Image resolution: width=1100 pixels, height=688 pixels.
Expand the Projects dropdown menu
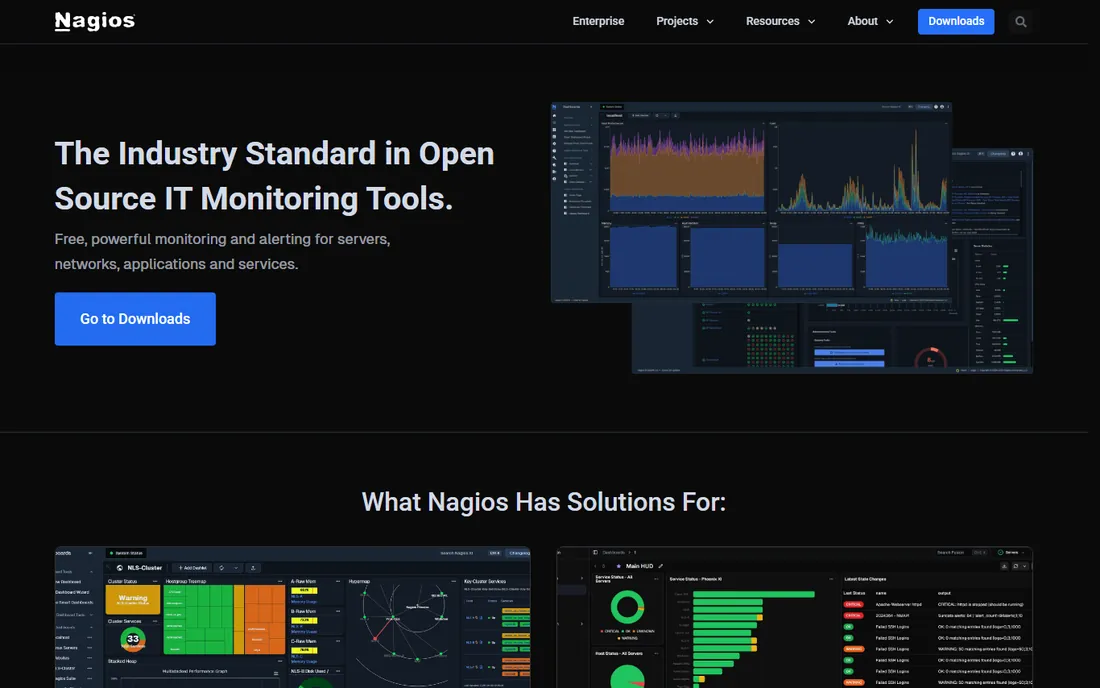point(685,21)
